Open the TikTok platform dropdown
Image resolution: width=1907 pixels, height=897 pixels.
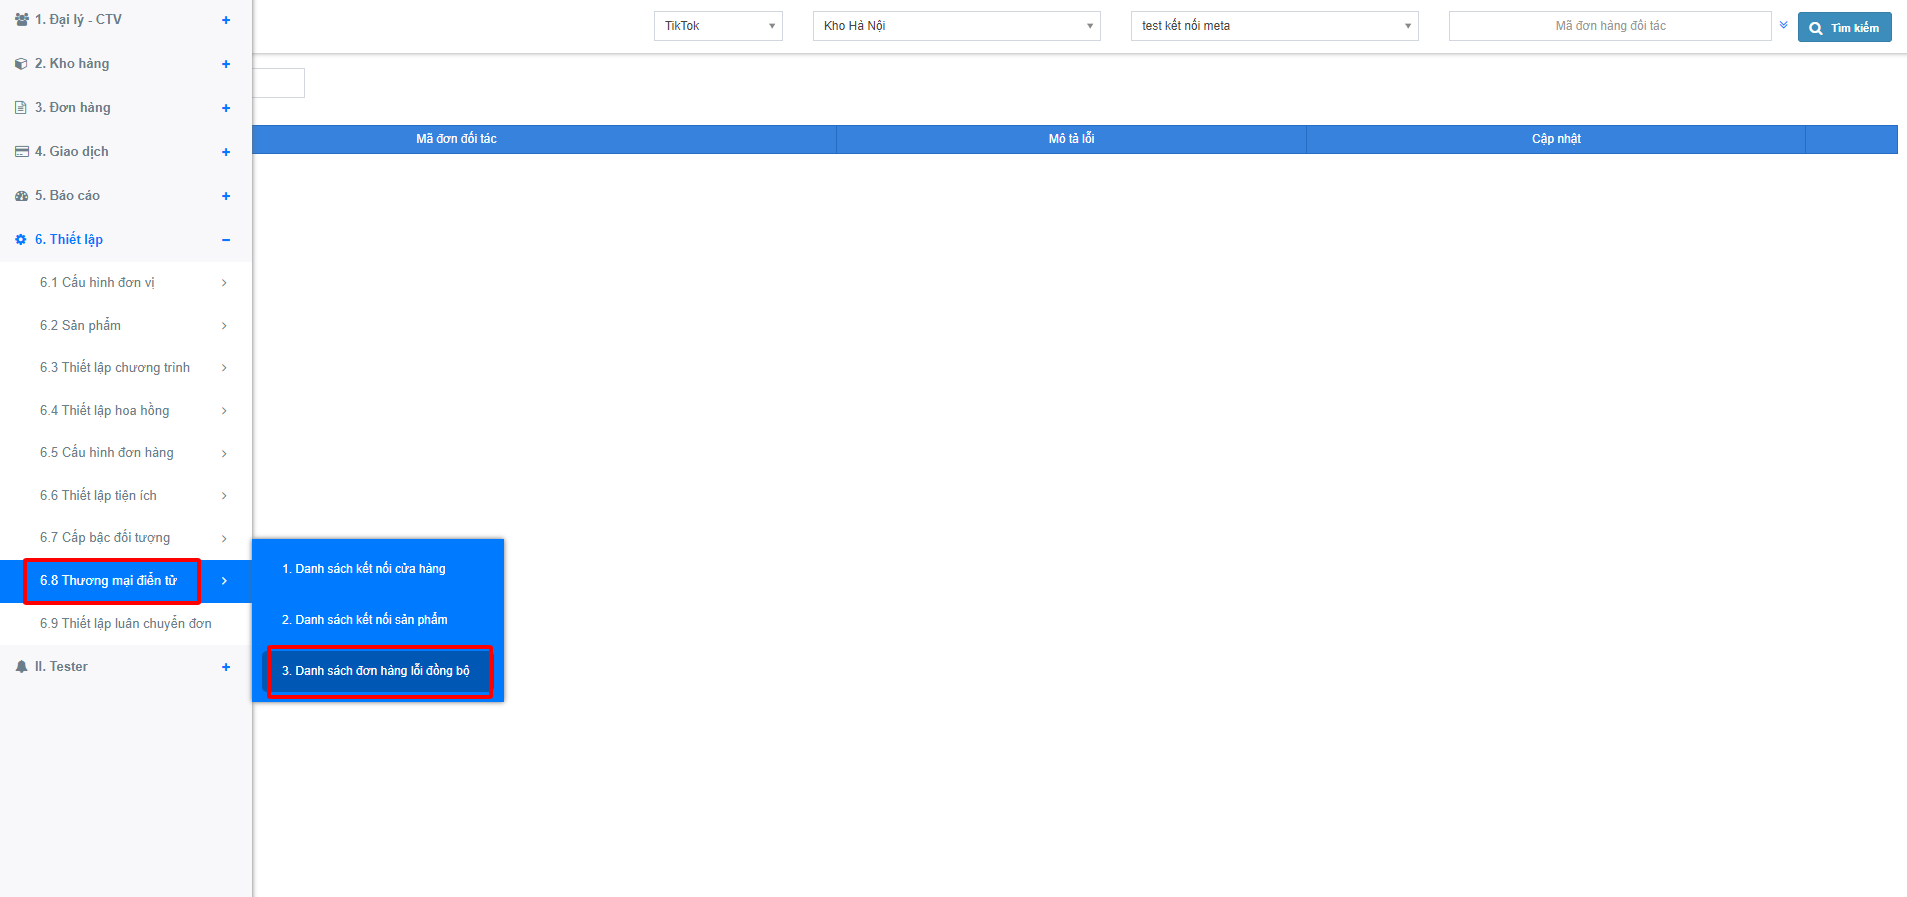[717, 26]
